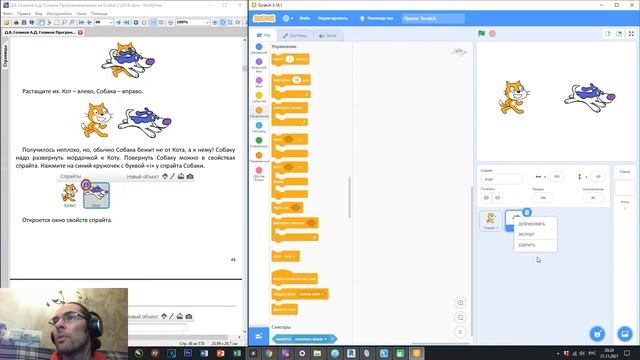
Task: Switch to small stage layout
Action: coord(608,34)
